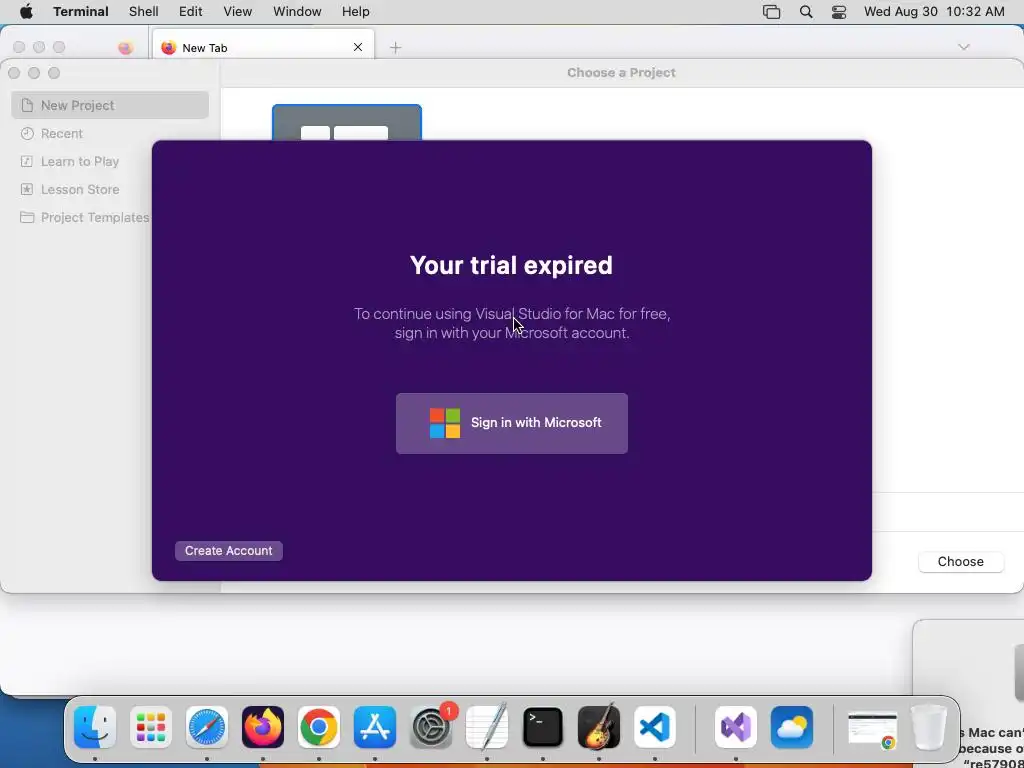Select New Project in GarageBand sidebar

(x=110, y=105)
